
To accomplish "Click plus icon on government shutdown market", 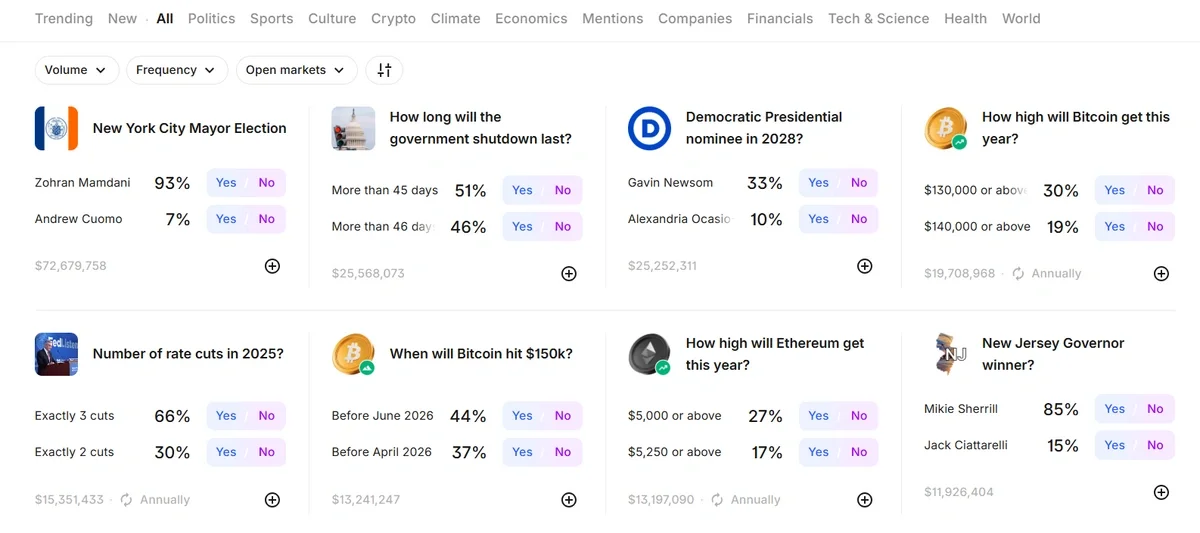I will click(x=569, y=273).
